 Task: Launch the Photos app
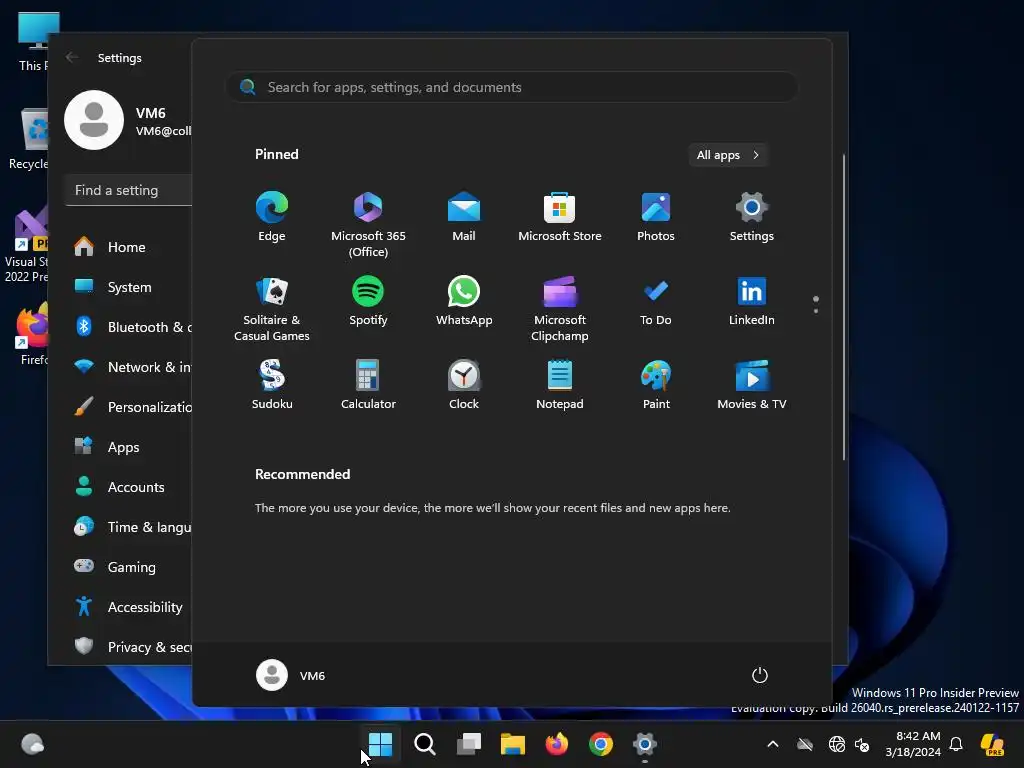656,217
